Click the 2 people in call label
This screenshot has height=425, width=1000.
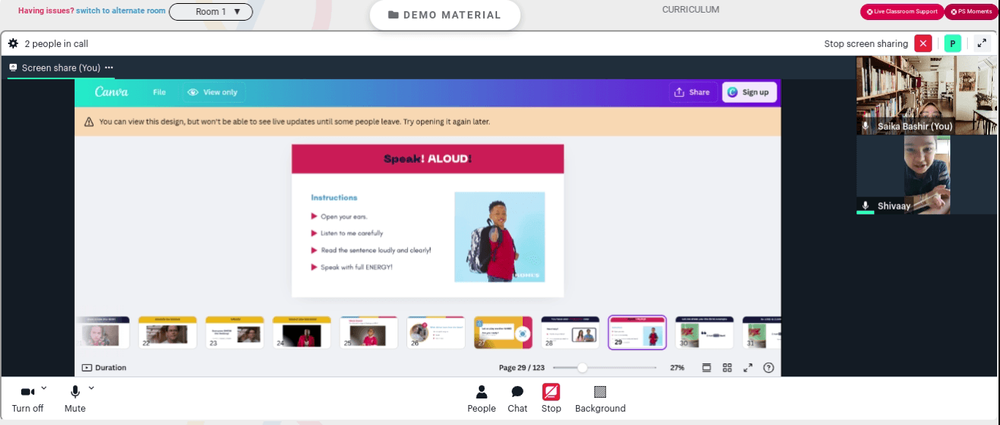coord(56,44)
